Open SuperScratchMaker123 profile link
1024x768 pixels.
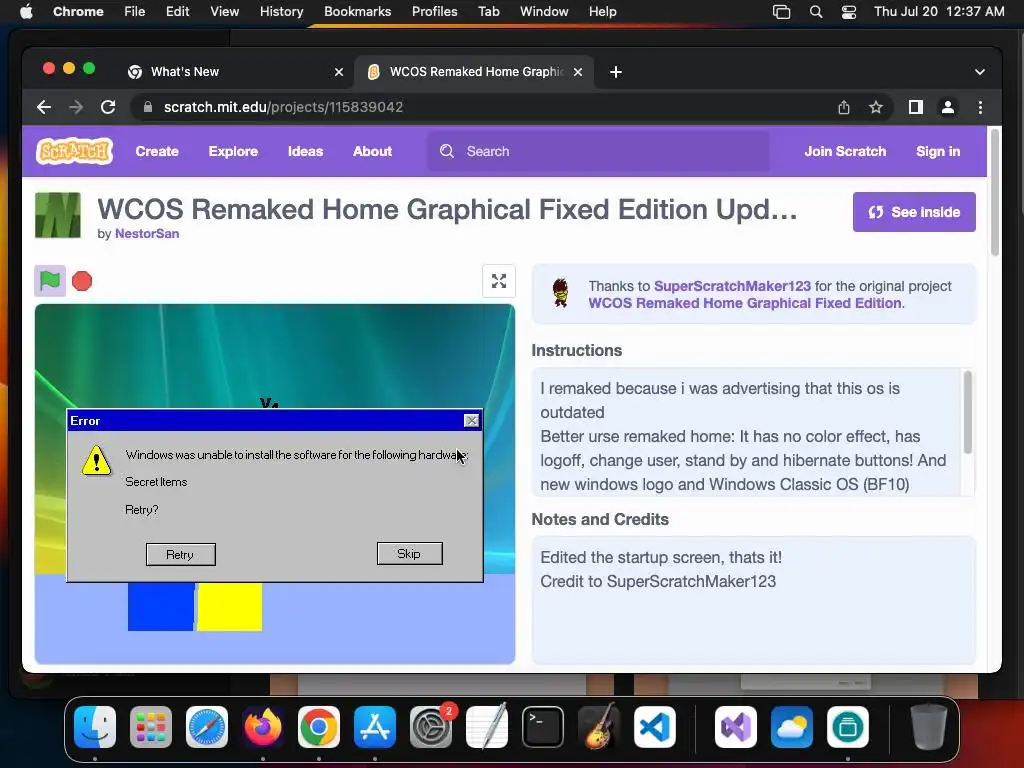(732, 286)
